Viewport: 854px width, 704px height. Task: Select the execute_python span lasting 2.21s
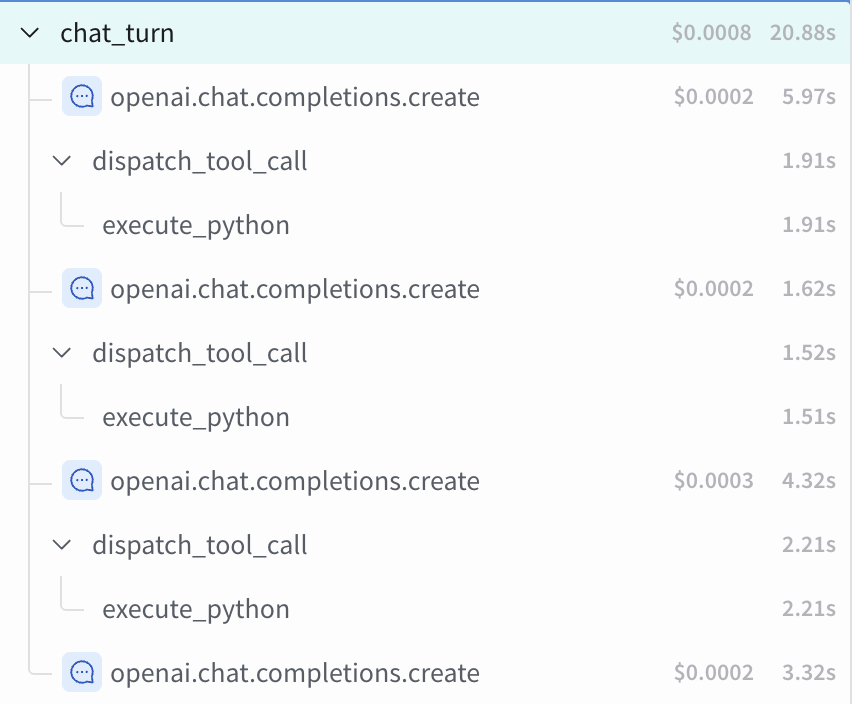click(196, 609)
